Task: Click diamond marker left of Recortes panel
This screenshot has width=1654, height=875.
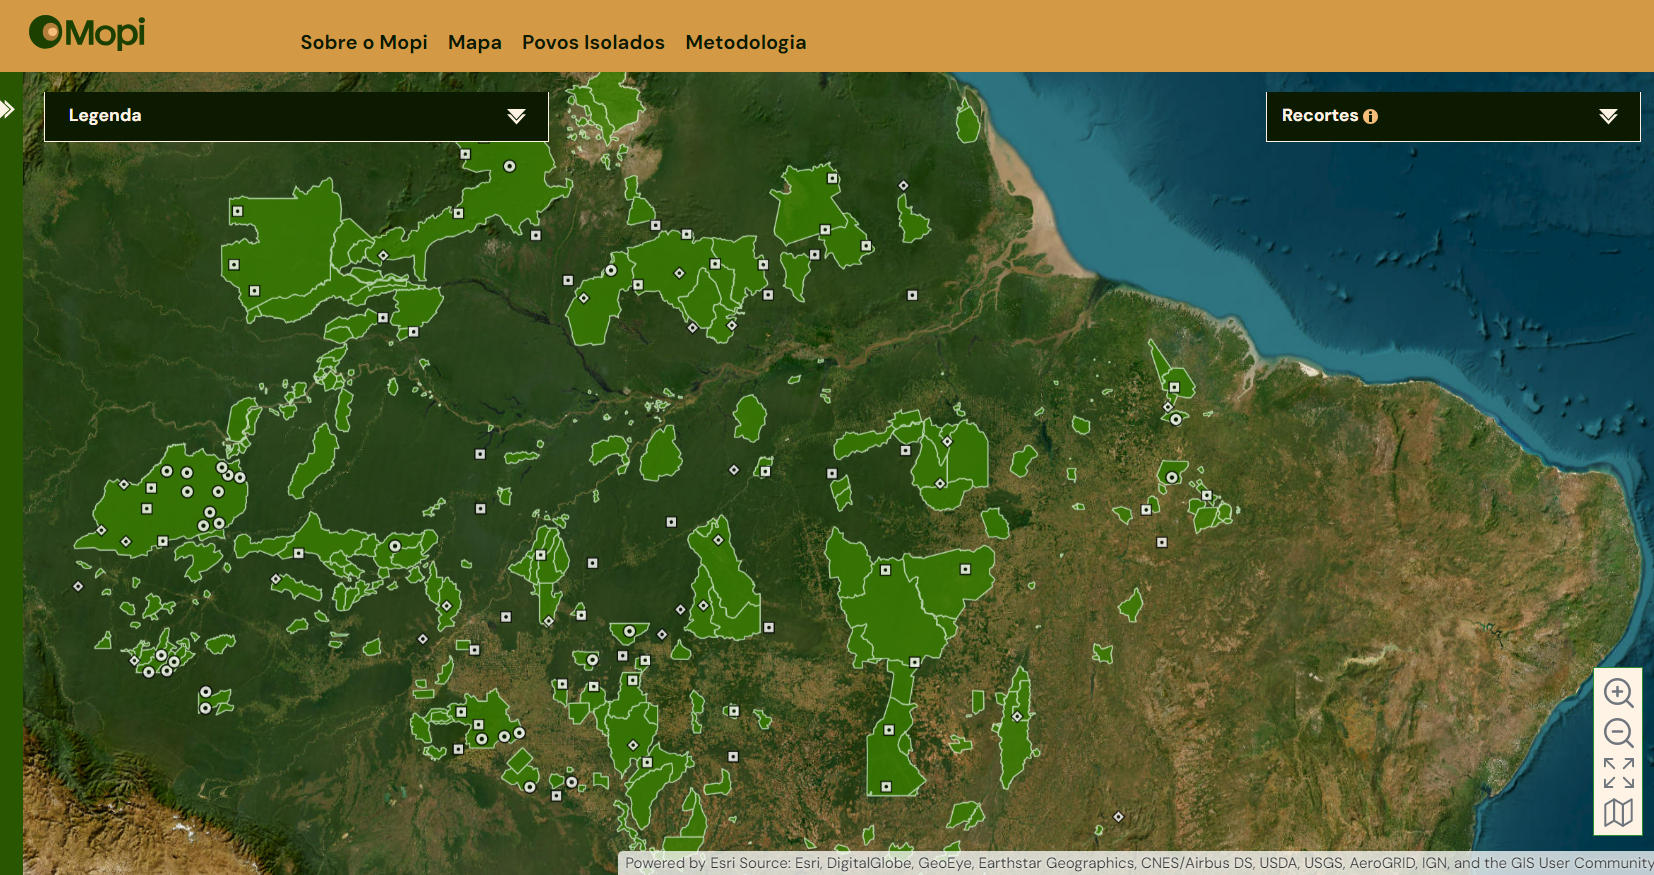Action: pyautogui.click(x=903, y=186)
